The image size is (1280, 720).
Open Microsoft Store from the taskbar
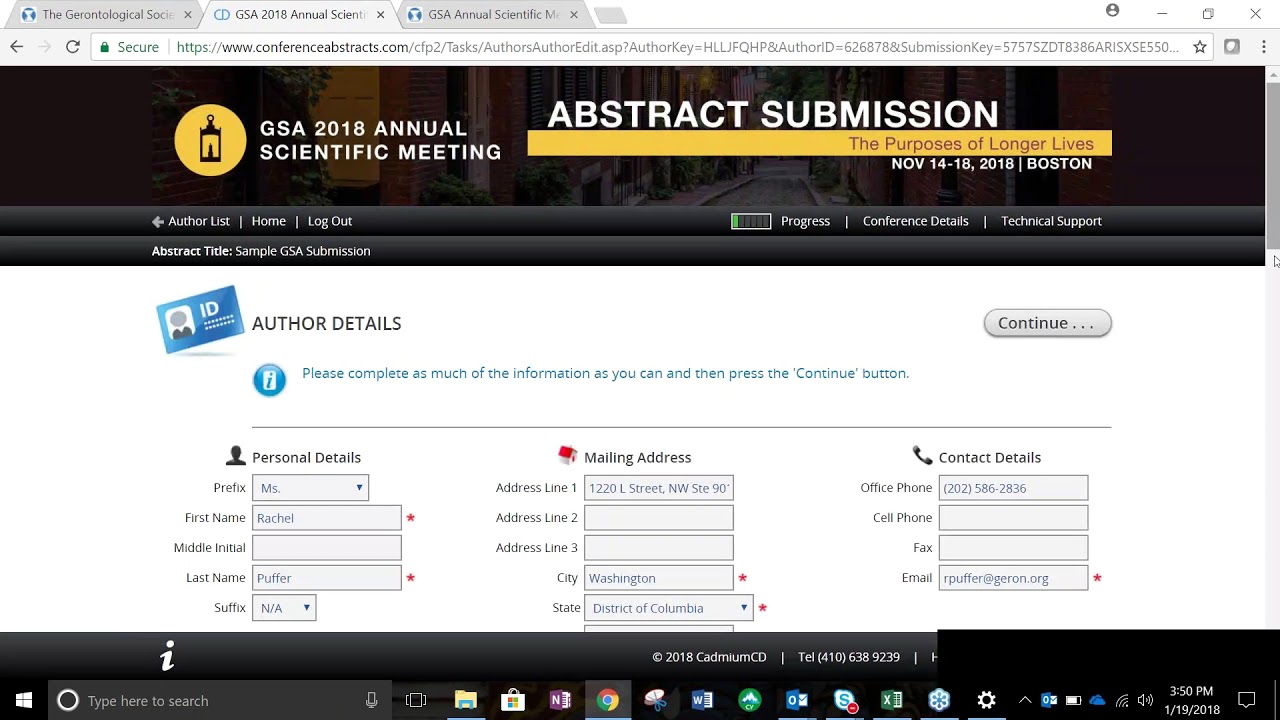point(513,700)
